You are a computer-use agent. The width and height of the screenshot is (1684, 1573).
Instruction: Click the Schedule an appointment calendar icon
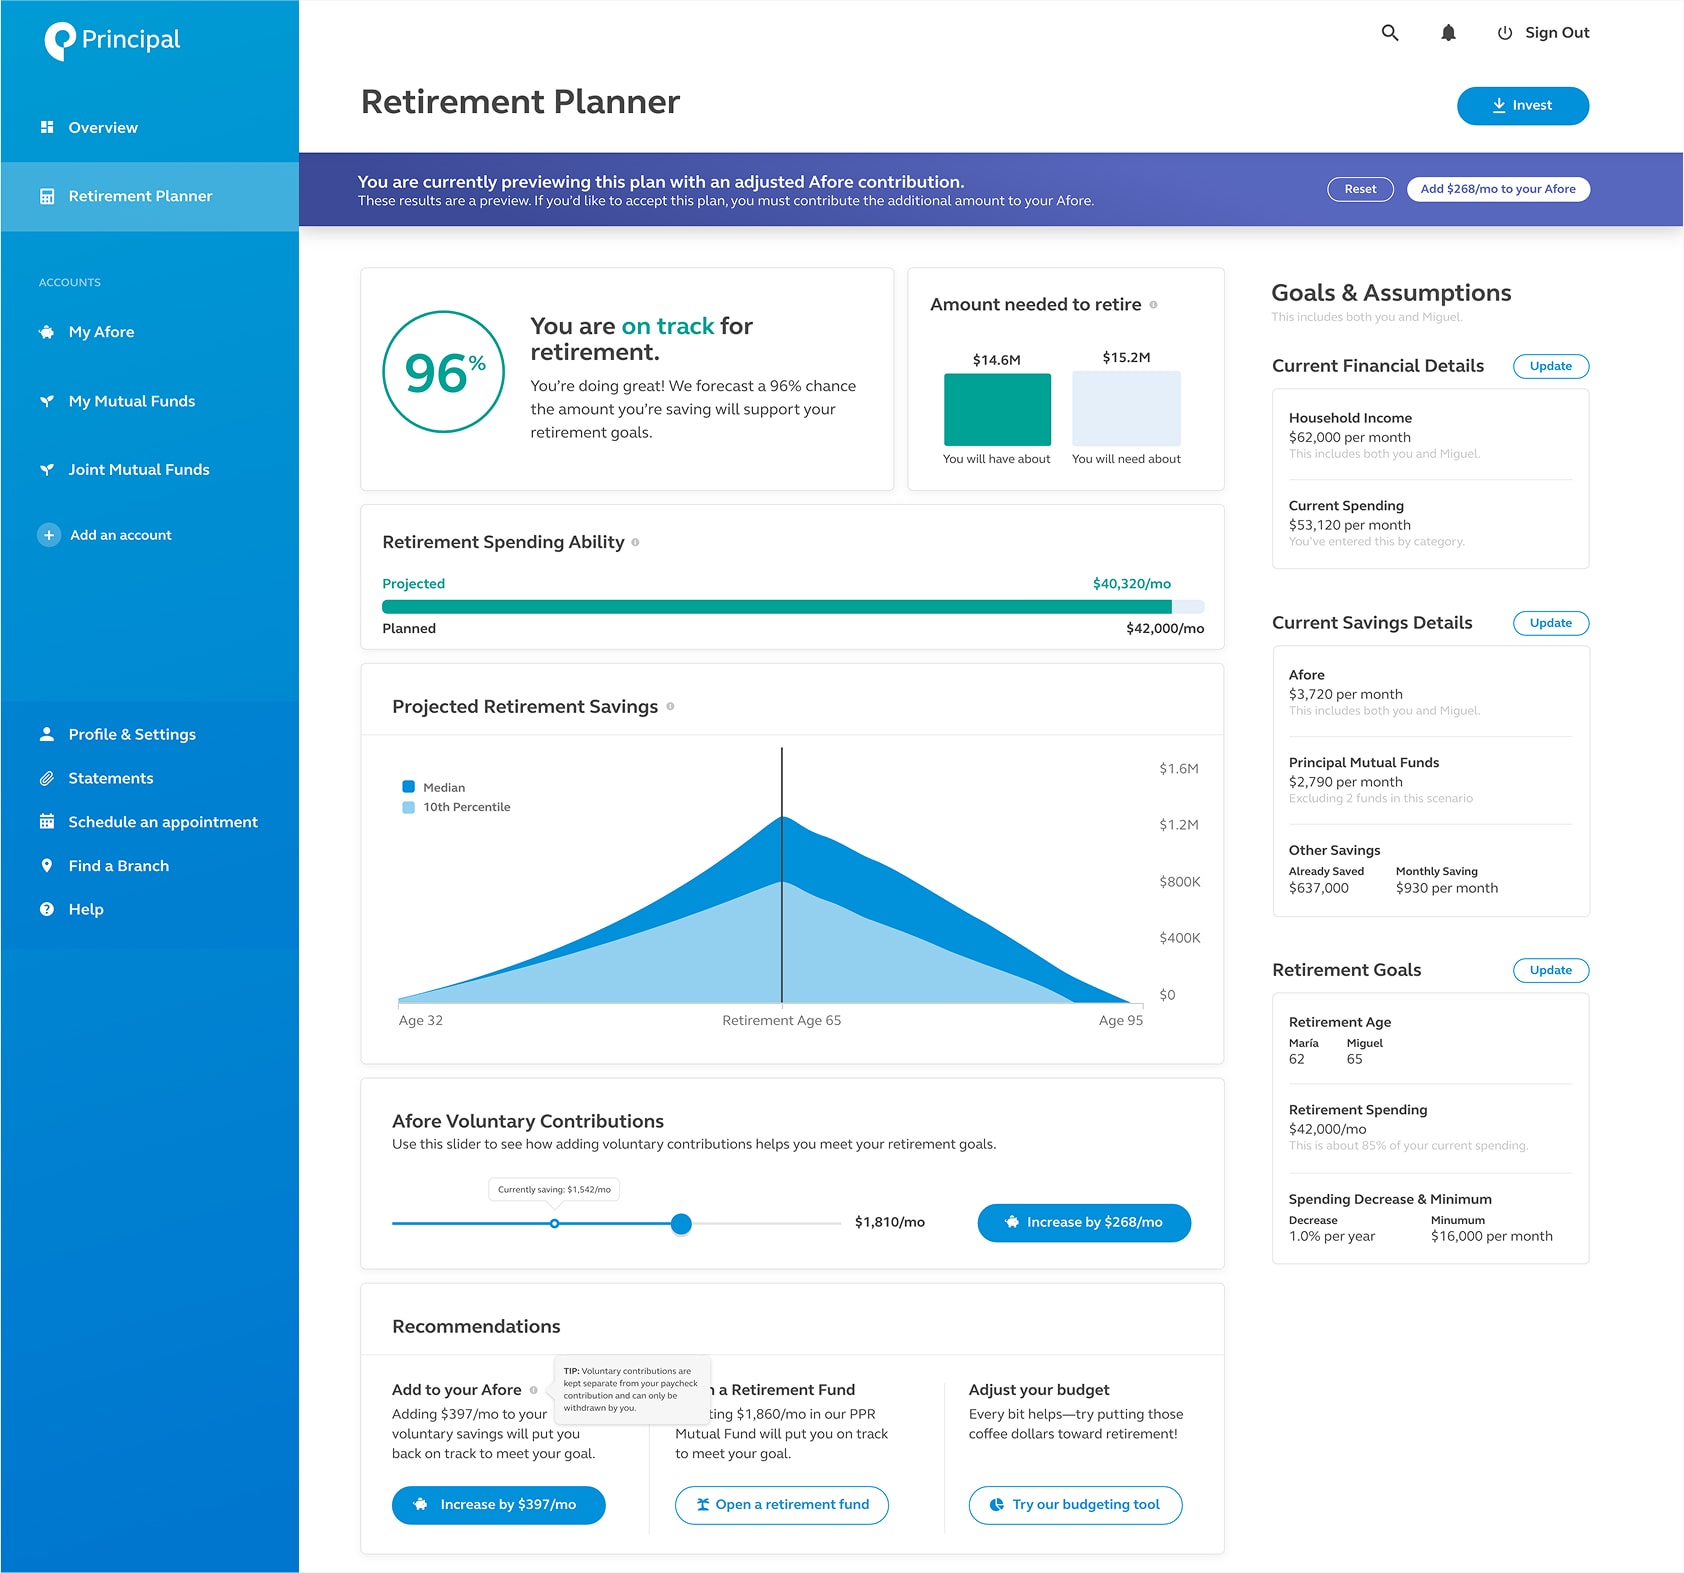pyautogui.click(x=46, y=821)
